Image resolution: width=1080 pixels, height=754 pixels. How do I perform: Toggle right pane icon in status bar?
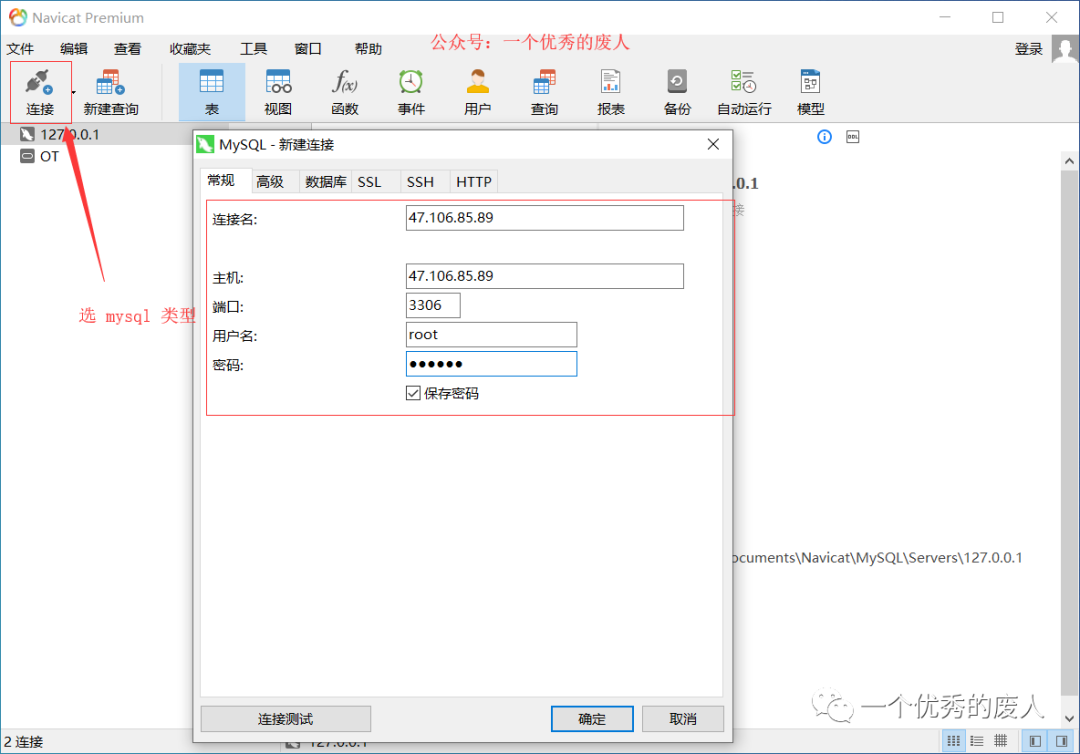click(x=1061, y=741)
